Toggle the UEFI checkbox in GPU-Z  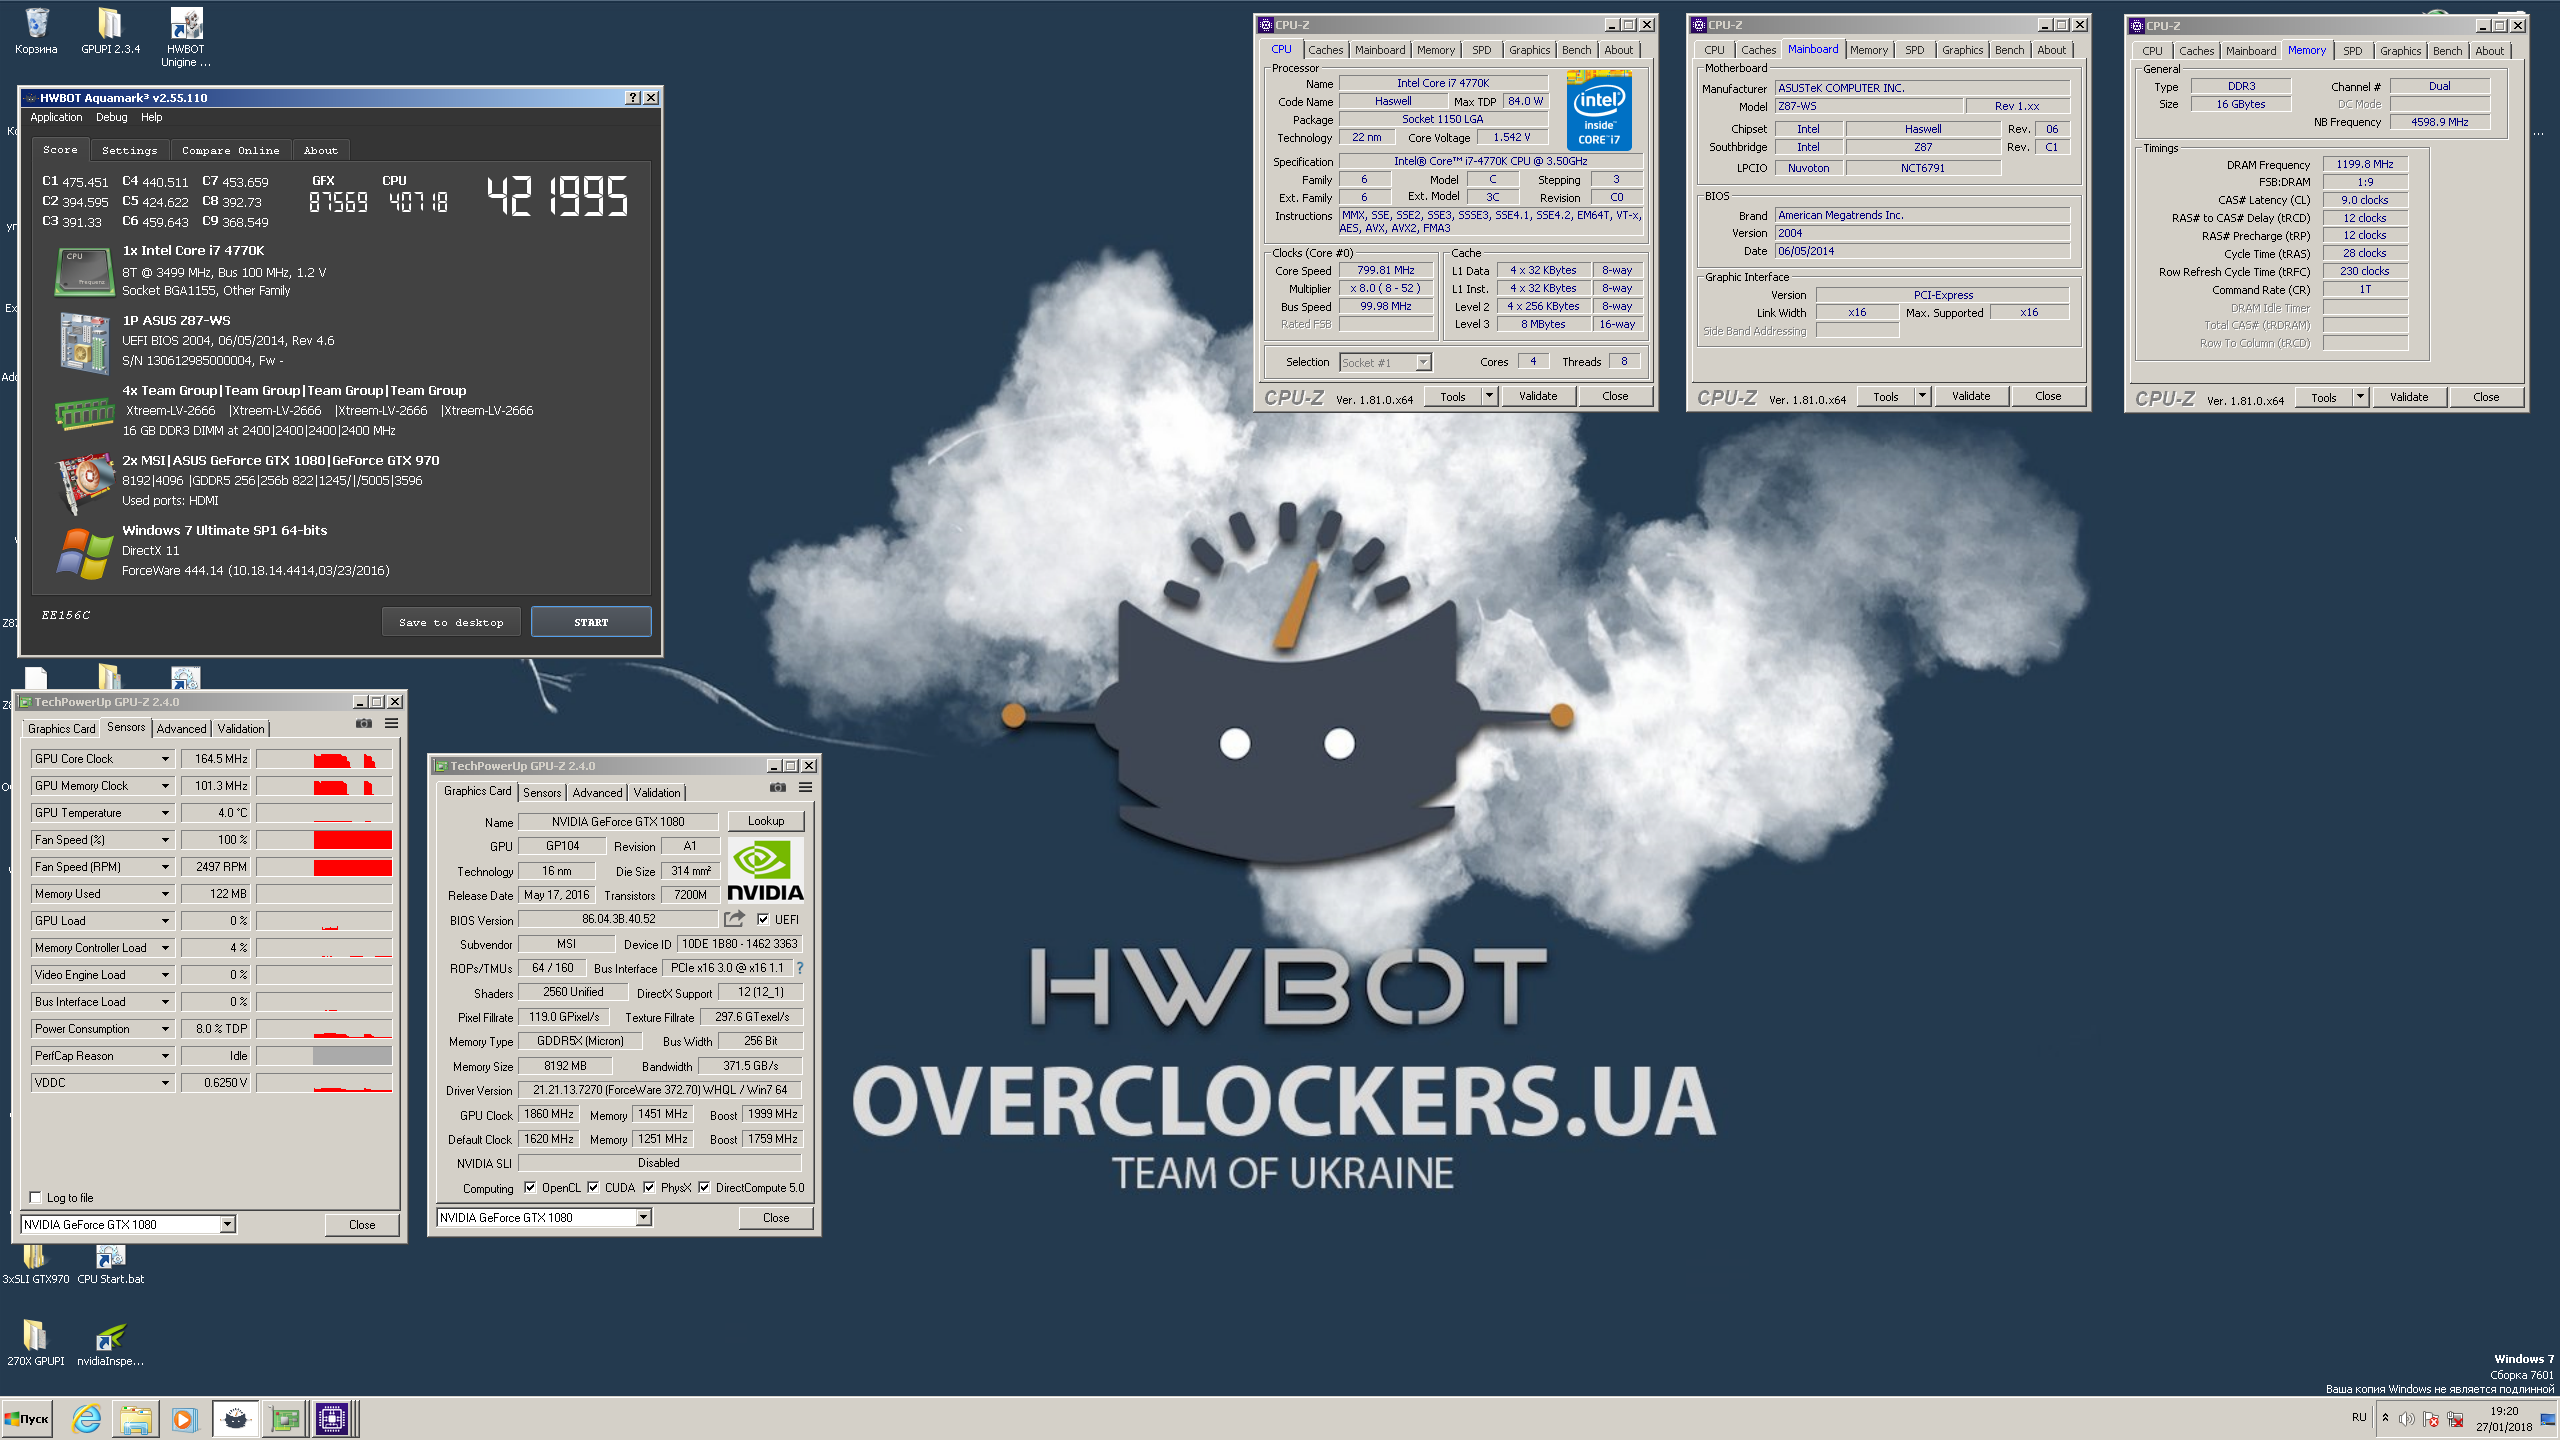point(763,919)
